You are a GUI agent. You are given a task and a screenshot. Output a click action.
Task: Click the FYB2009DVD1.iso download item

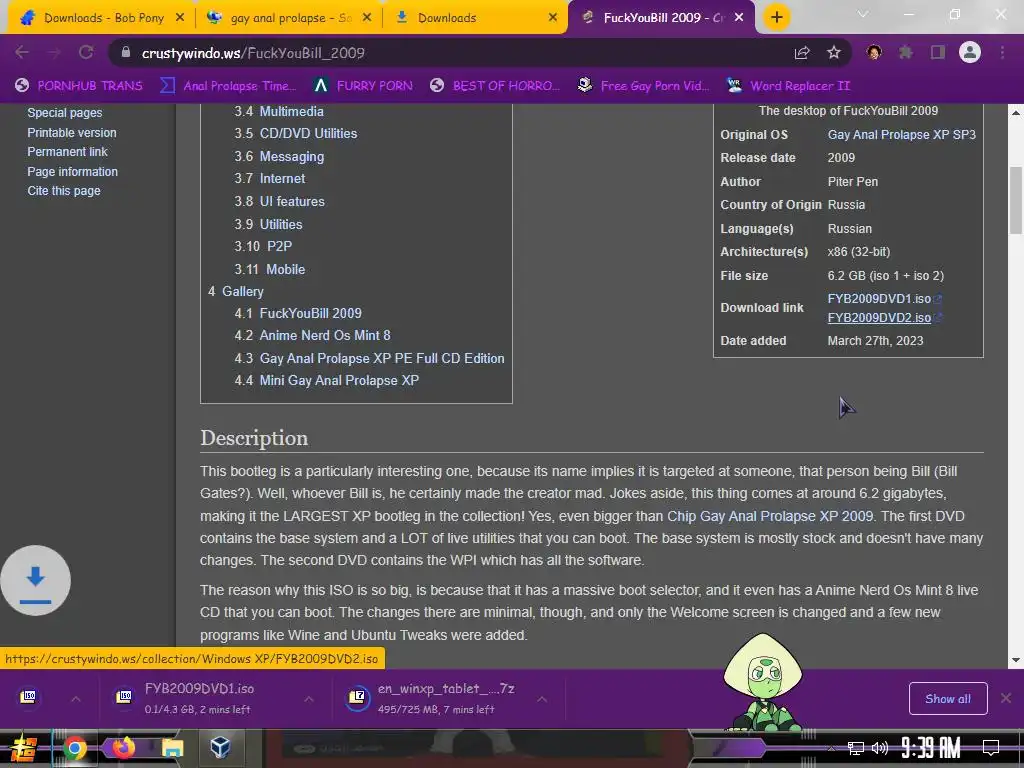(x=199, y=698)
